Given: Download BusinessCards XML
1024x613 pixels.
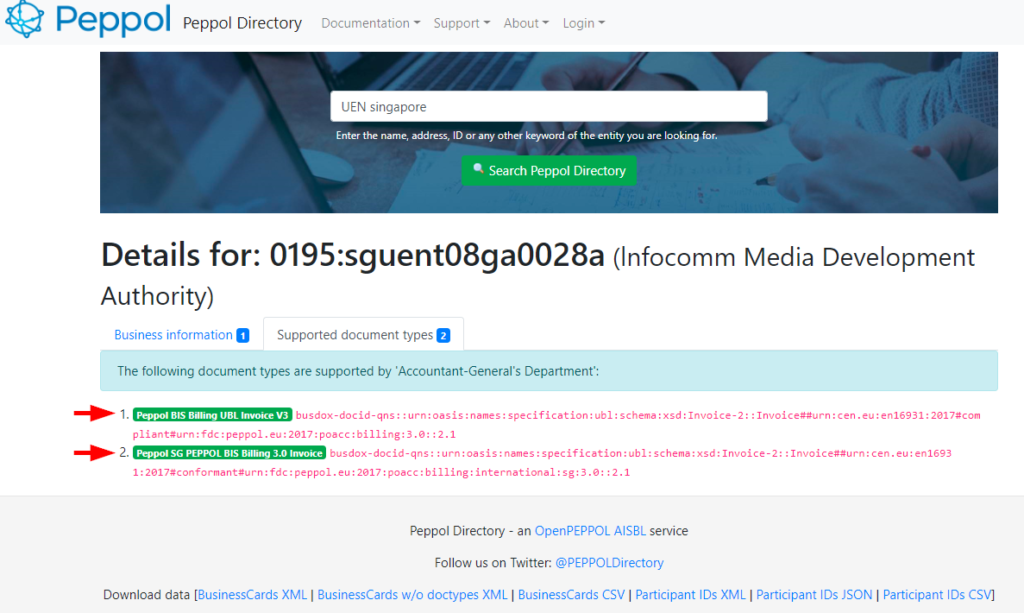Looking at the screenshot, I should coord(252,595).
